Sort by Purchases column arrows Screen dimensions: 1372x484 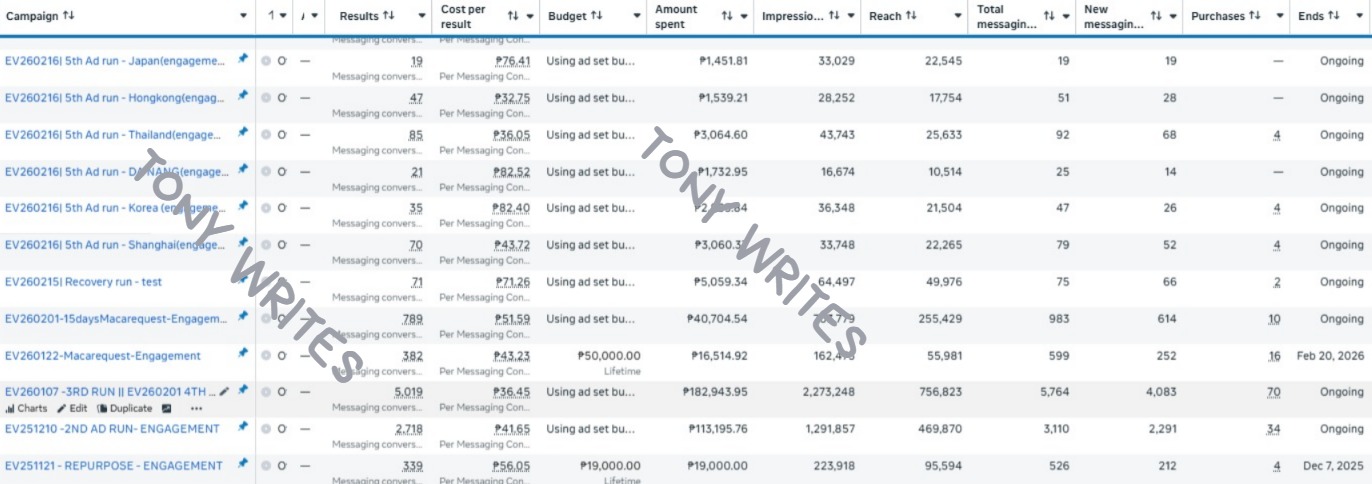1254,16
